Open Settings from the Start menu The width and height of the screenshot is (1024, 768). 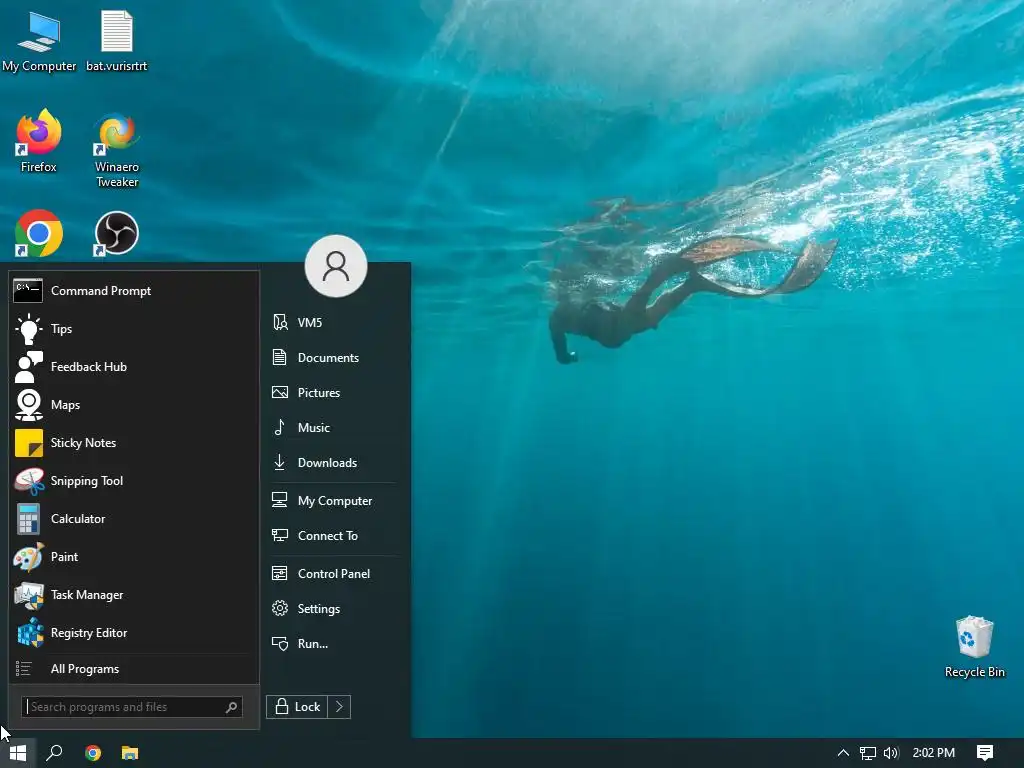332,609
